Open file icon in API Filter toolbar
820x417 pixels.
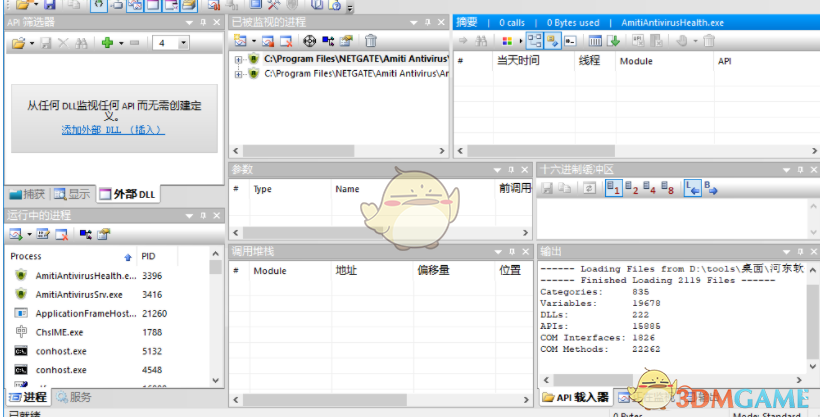(18, 43)
